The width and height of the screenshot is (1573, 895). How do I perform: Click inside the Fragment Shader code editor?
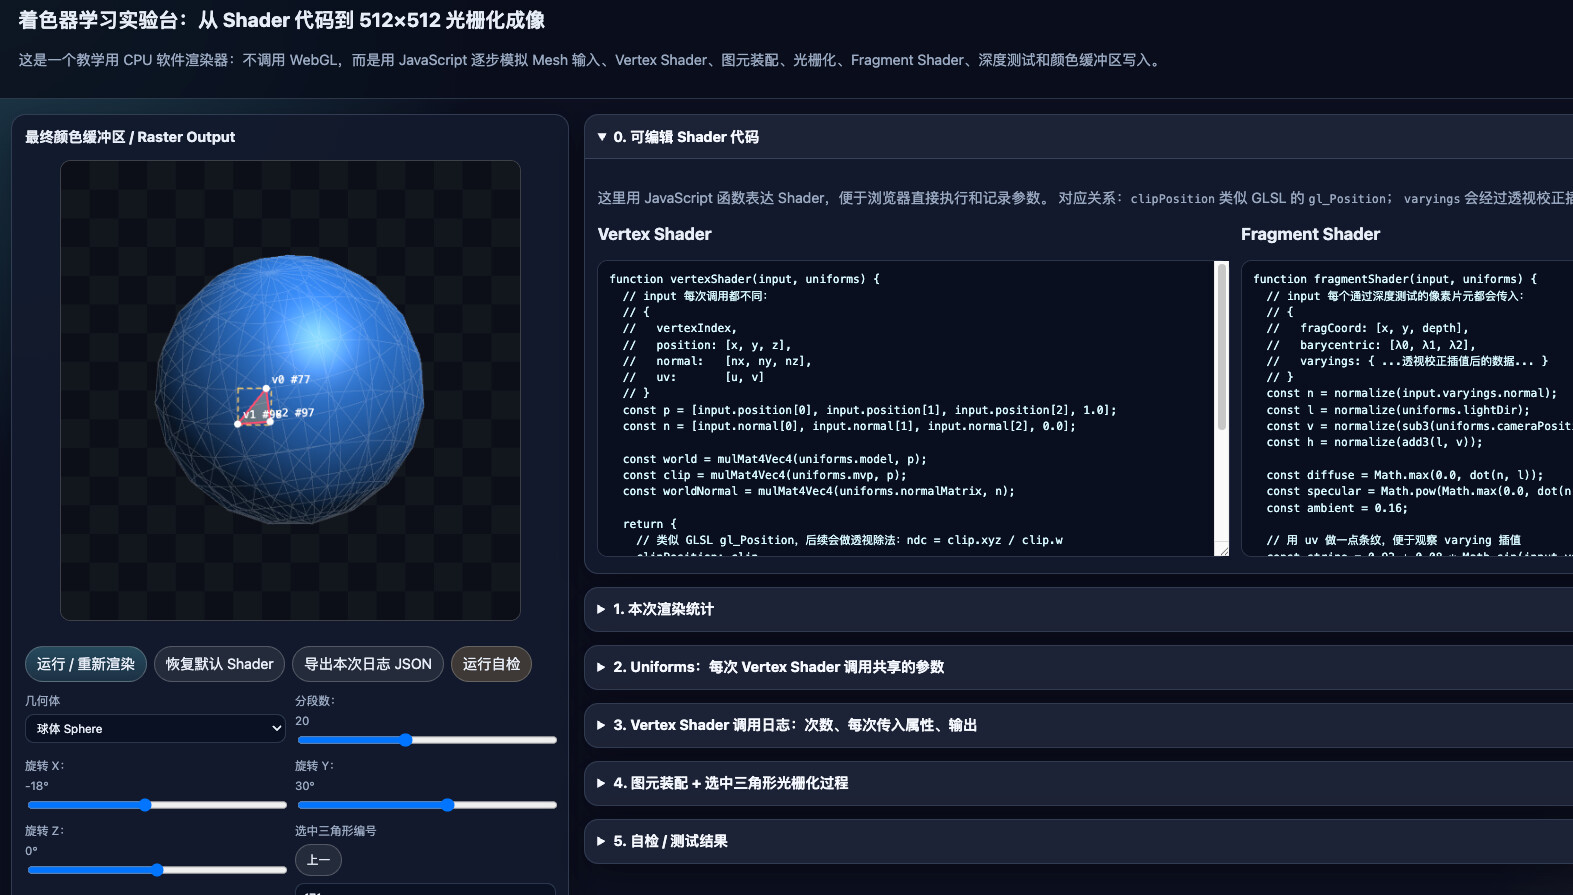pos(1407,408)
